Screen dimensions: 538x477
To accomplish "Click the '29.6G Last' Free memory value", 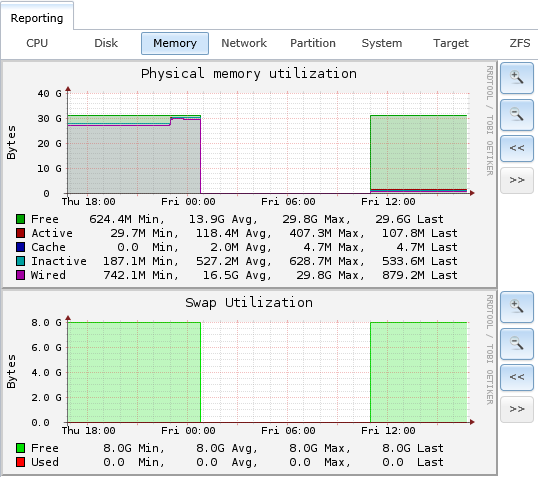I will 409,219.
